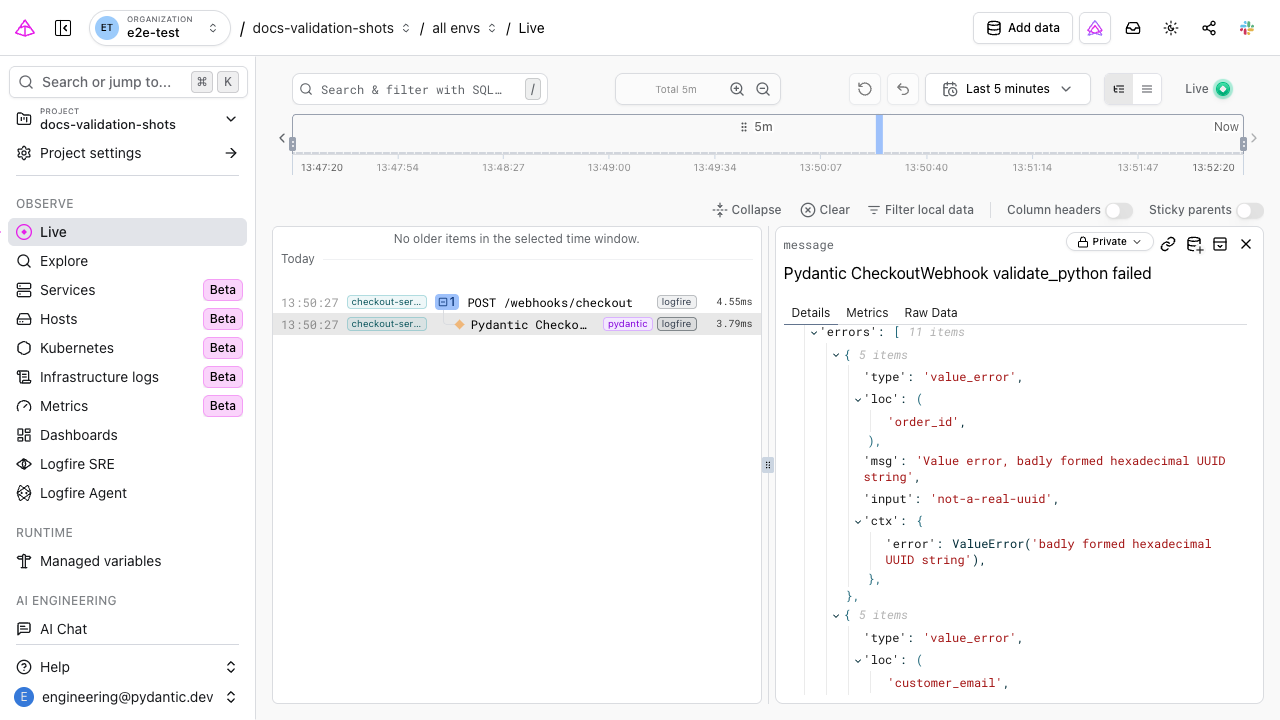The image size is (1280, 720).
Task: Open Project settings link
Action: (x=128, y=153)
